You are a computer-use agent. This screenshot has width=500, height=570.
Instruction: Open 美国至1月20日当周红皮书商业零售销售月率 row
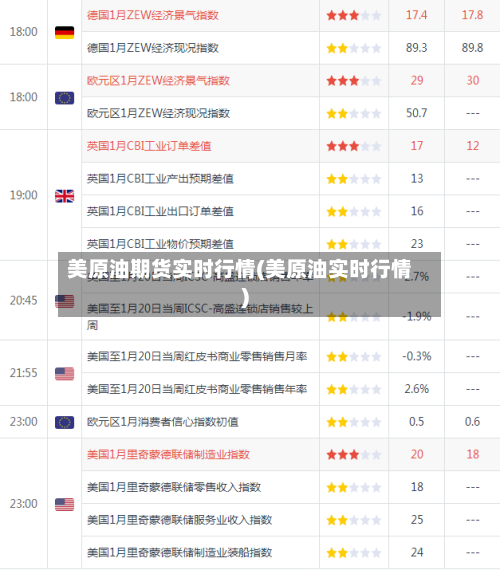pyautogui.click(x=291, y=357)
